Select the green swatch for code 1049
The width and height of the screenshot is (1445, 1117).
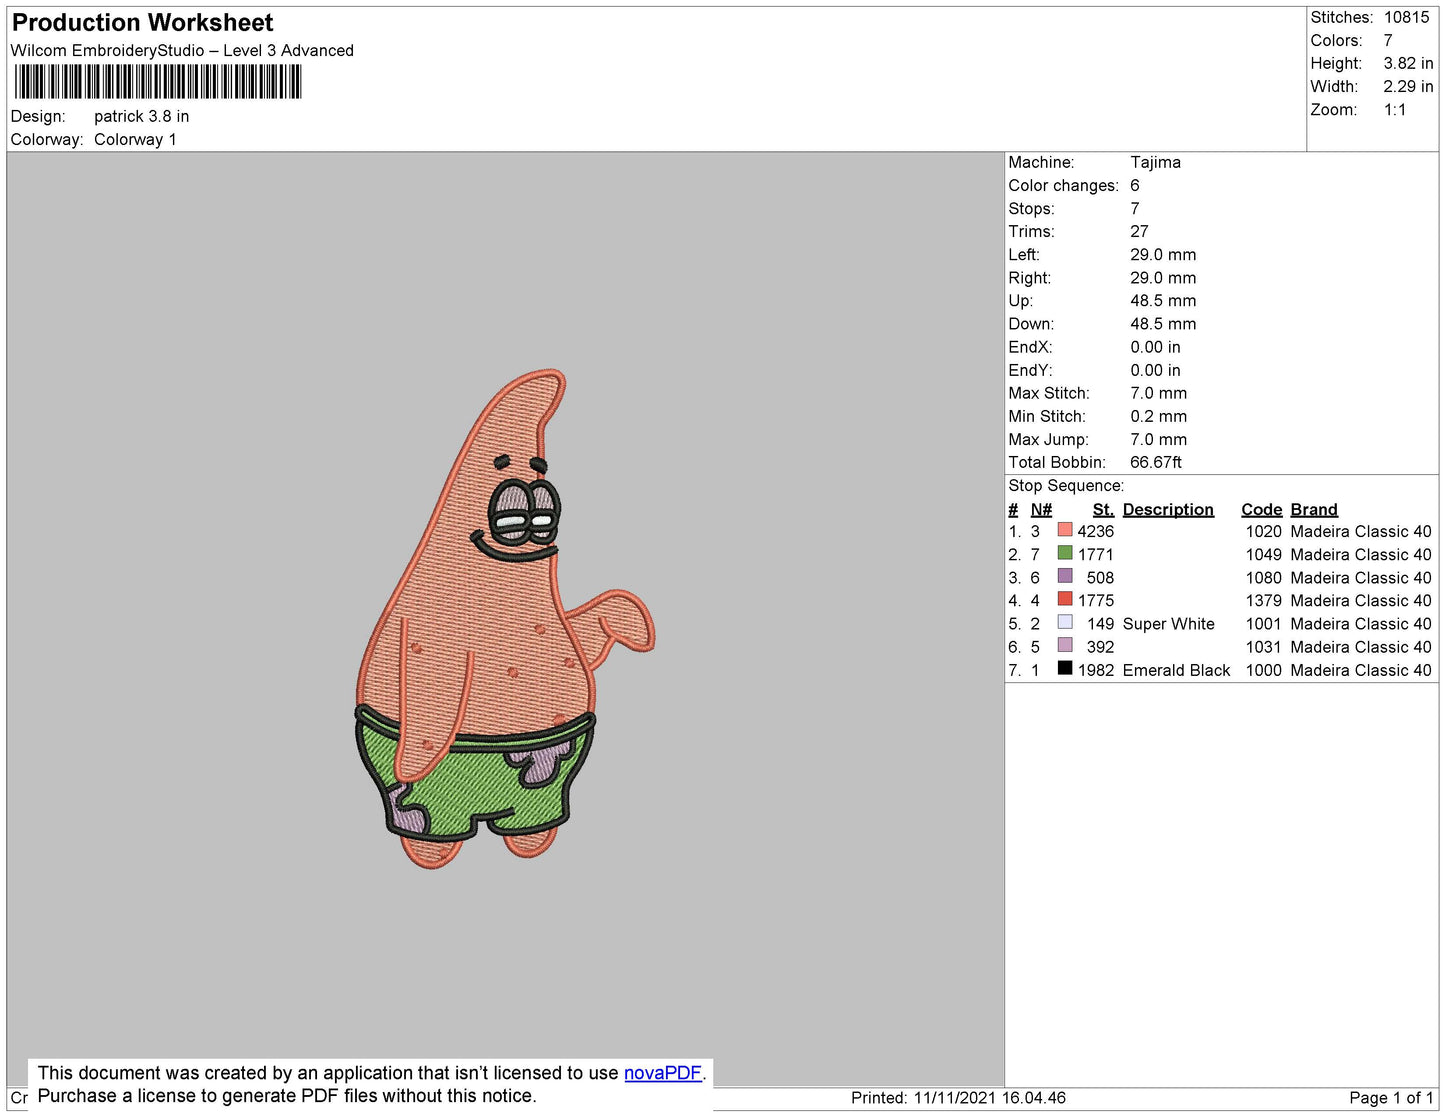(x=1065, y=553)
